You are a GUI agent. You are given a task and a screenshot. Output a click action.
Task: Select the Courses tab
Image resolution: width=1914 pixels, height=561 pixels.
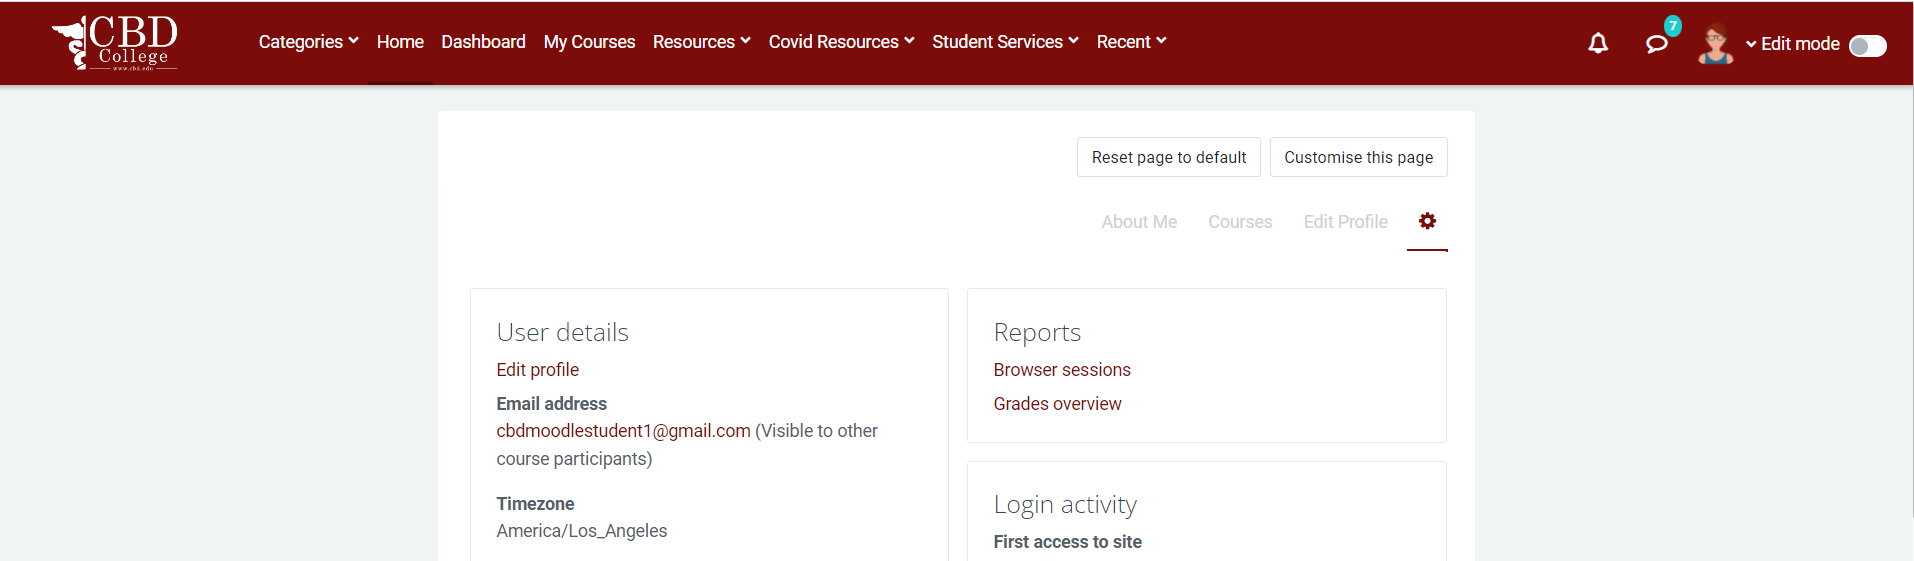(x=1240, y=222)
